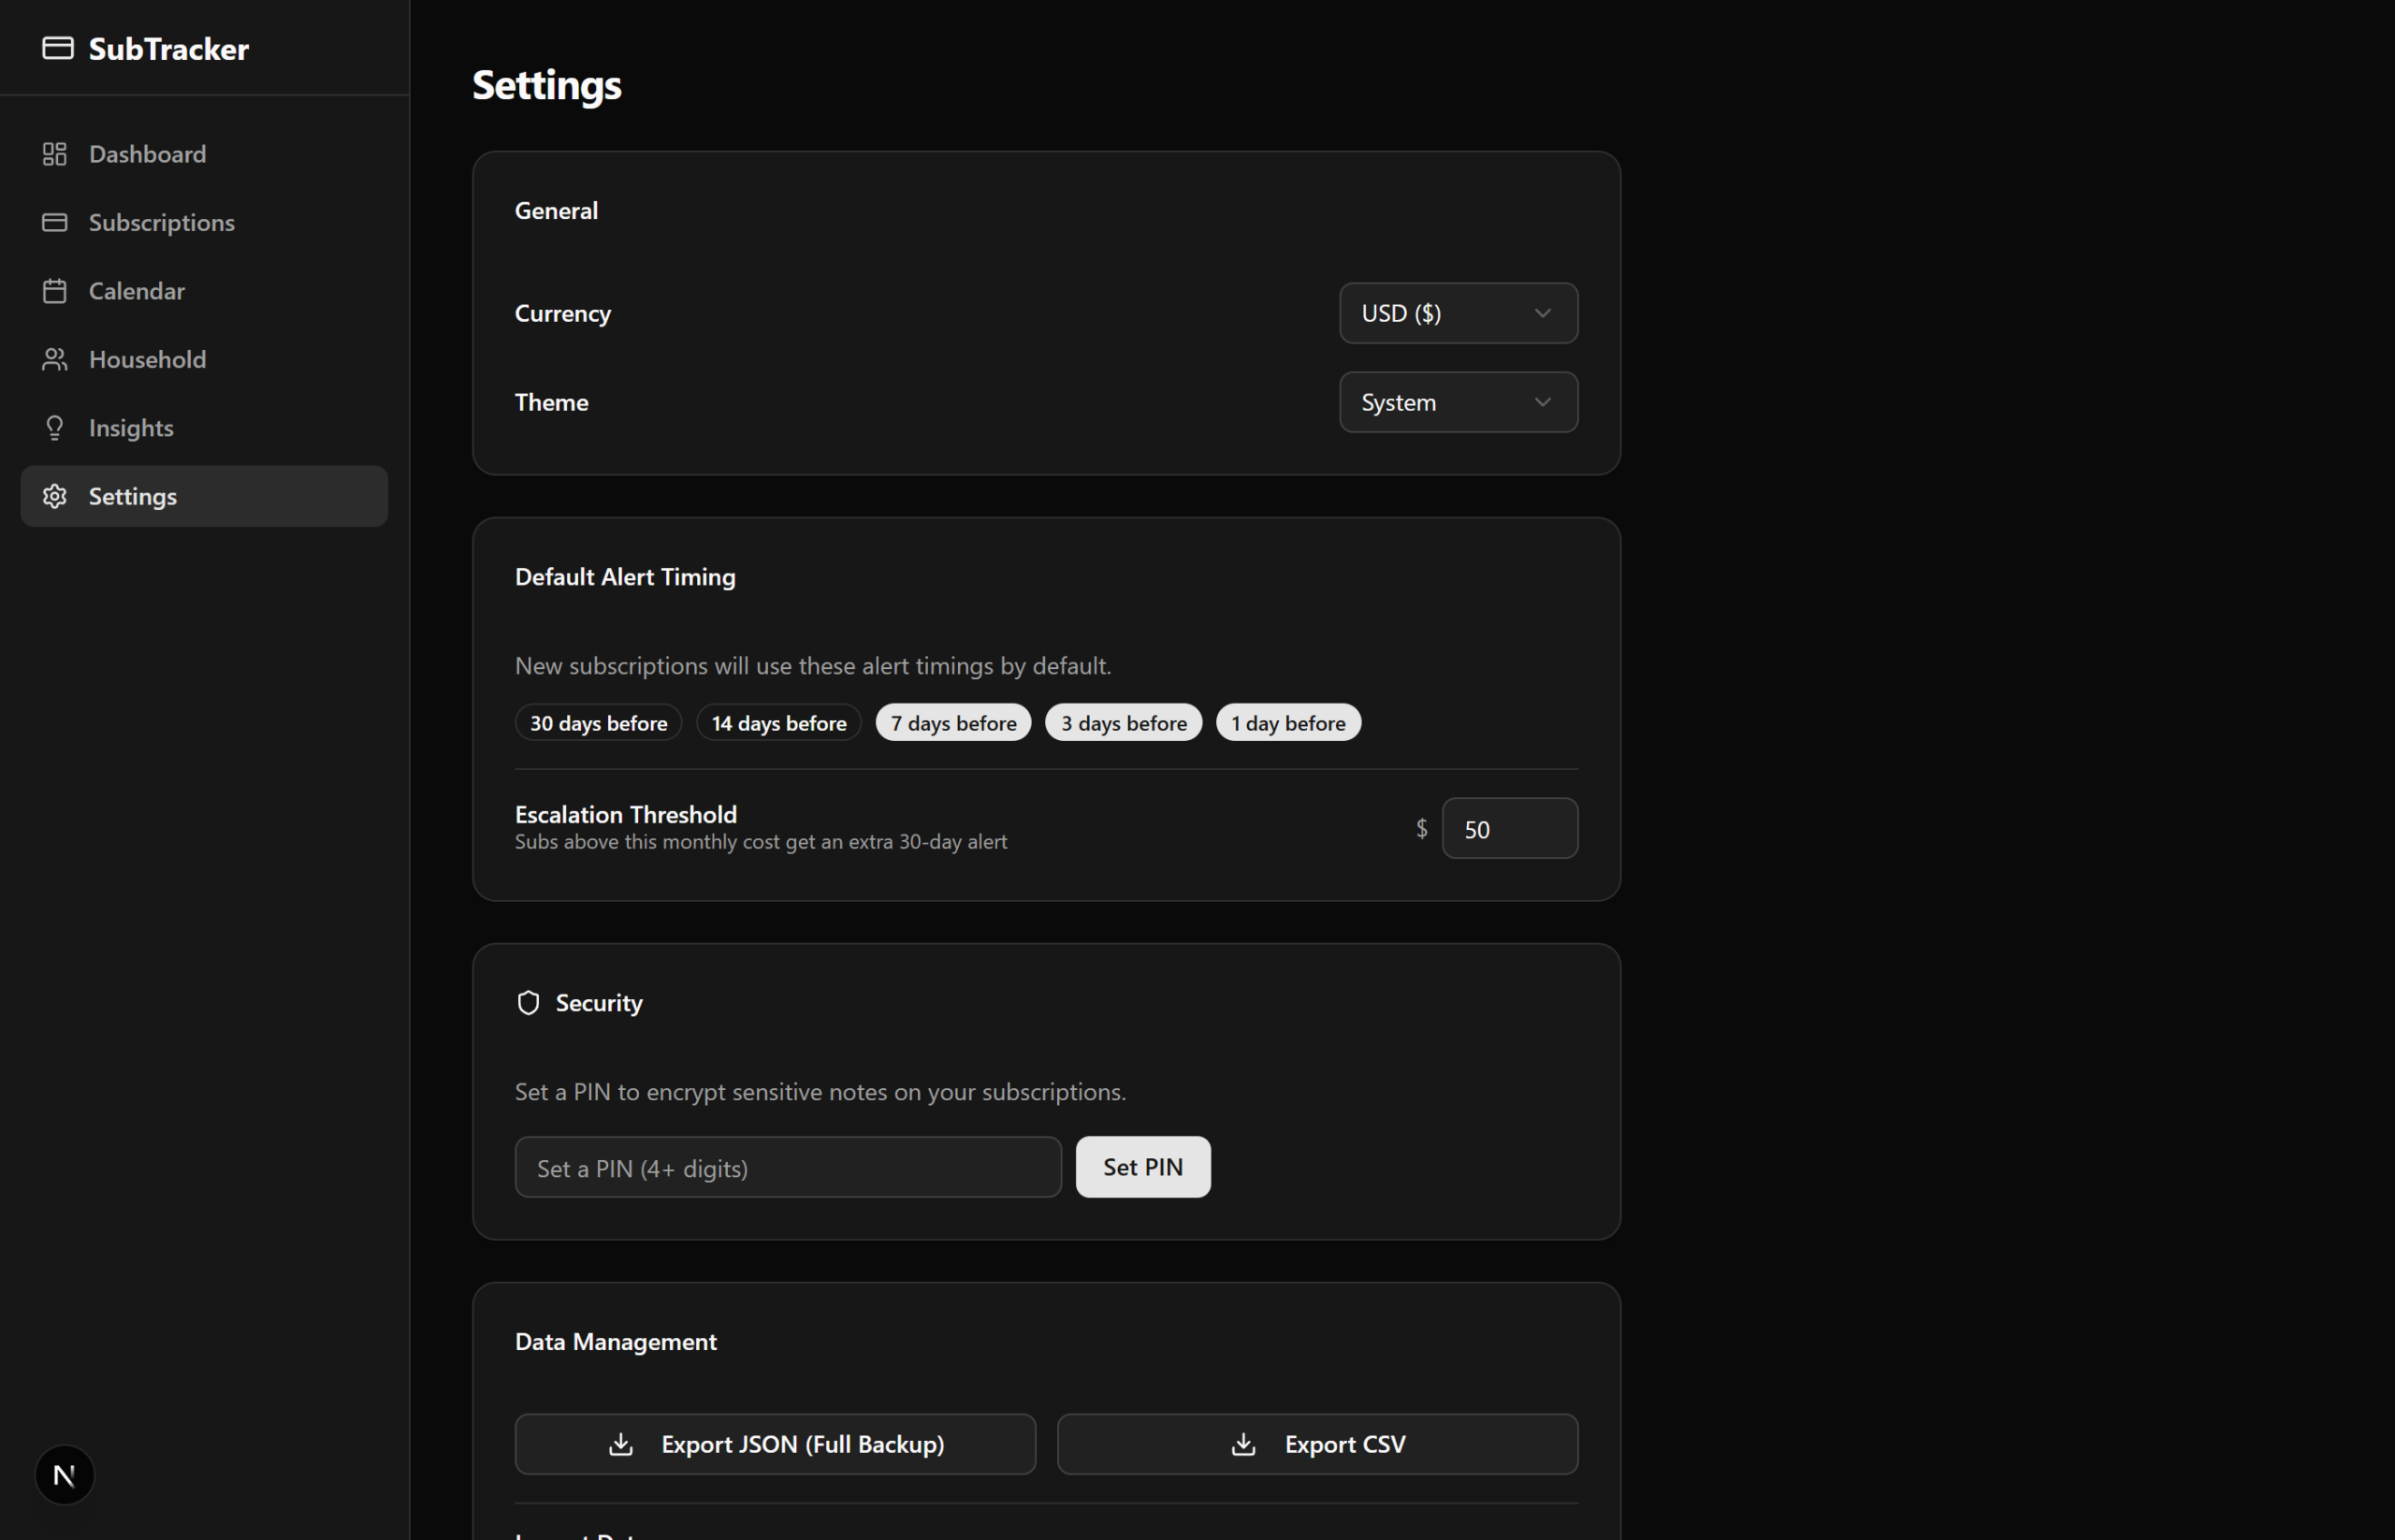This screenshot has width=2395, height=1540.
Task: Click the SubTracker card logo icon
Action: click(57, 48)
